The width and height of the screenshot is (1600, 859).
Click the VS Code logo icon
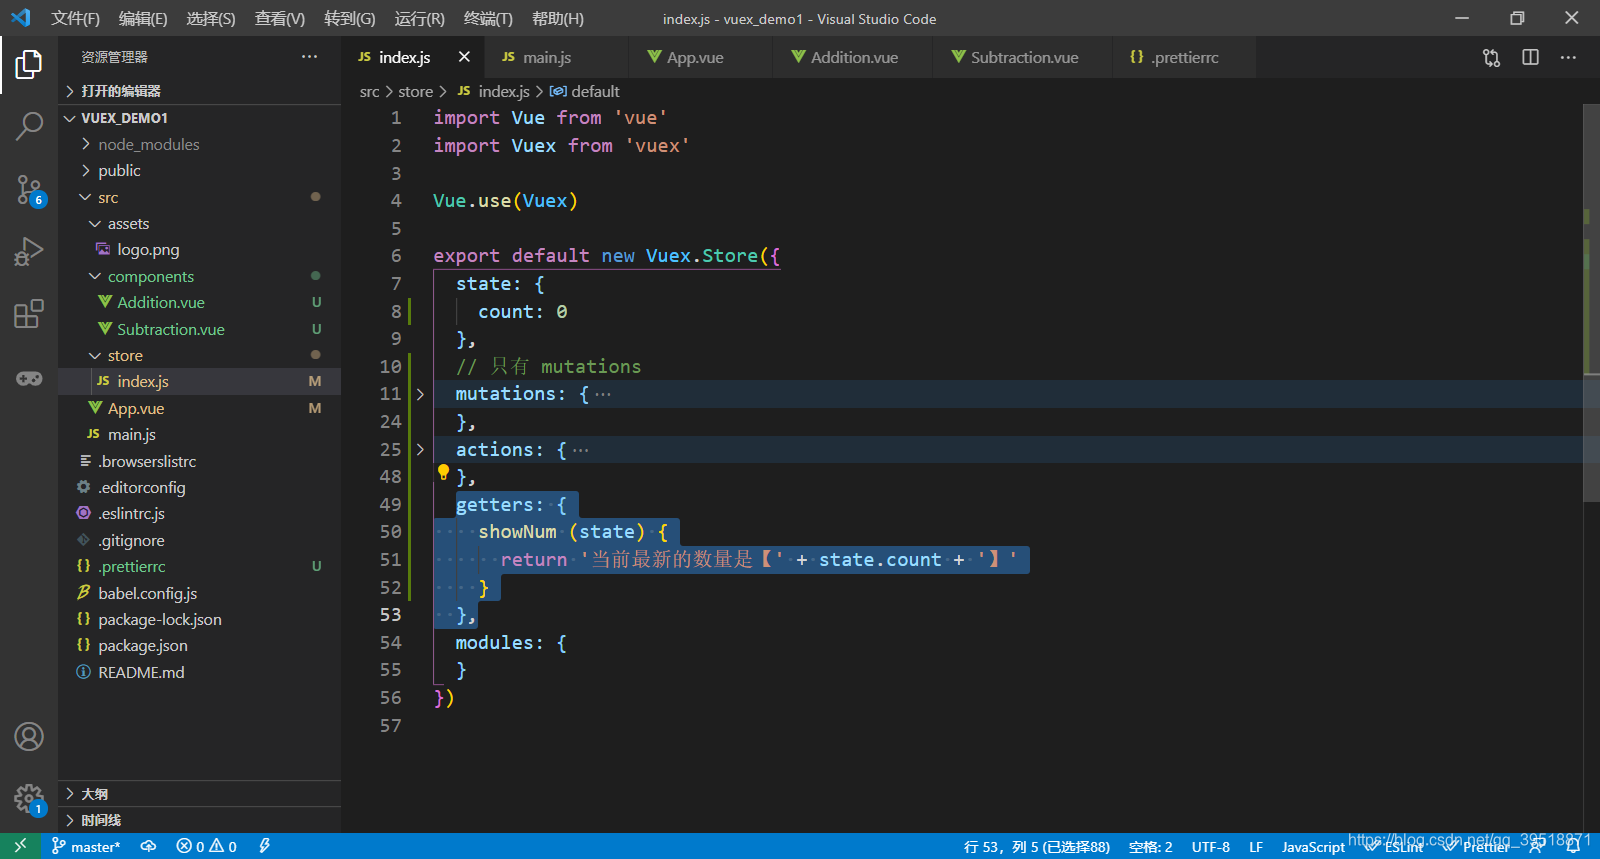(x=21, y=18)
